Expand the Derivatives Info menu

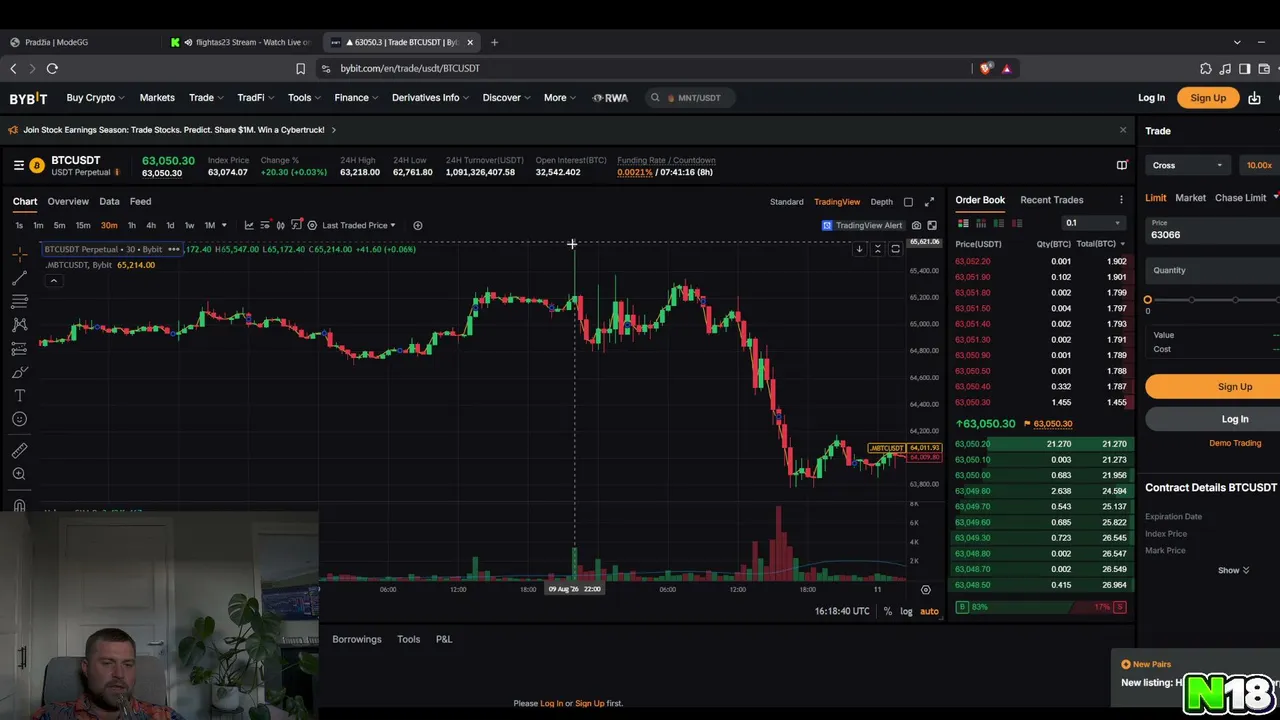(430, 98)
